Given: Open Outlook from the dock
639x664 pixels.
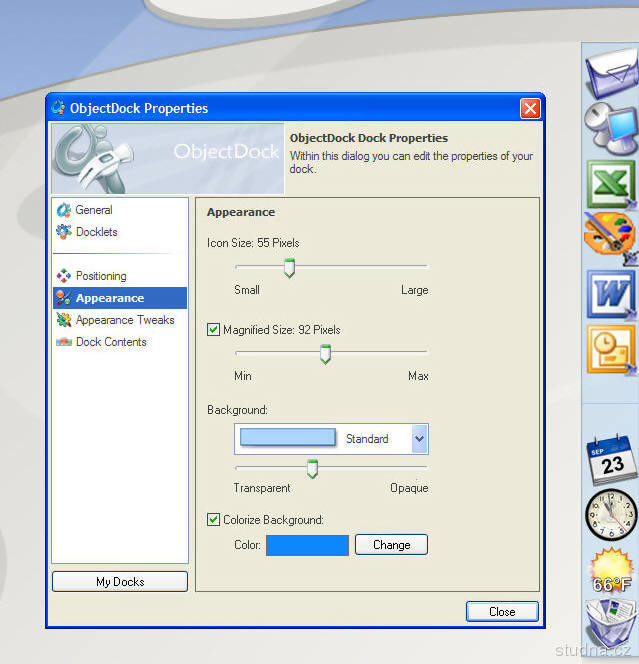Looking at the screenshot, I should click(x=612, y=349).
